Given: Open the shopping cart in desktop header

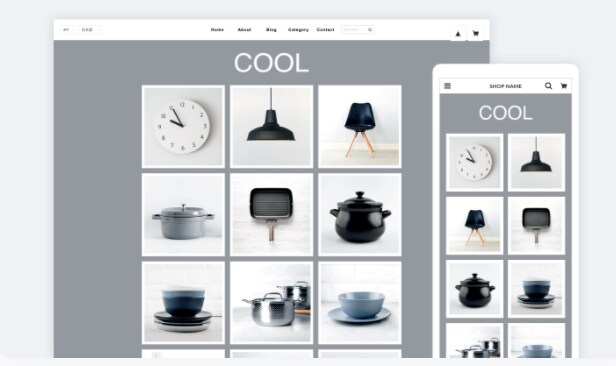Looking at the screenshot, I should pyautogui.click(x=475, y=34).
